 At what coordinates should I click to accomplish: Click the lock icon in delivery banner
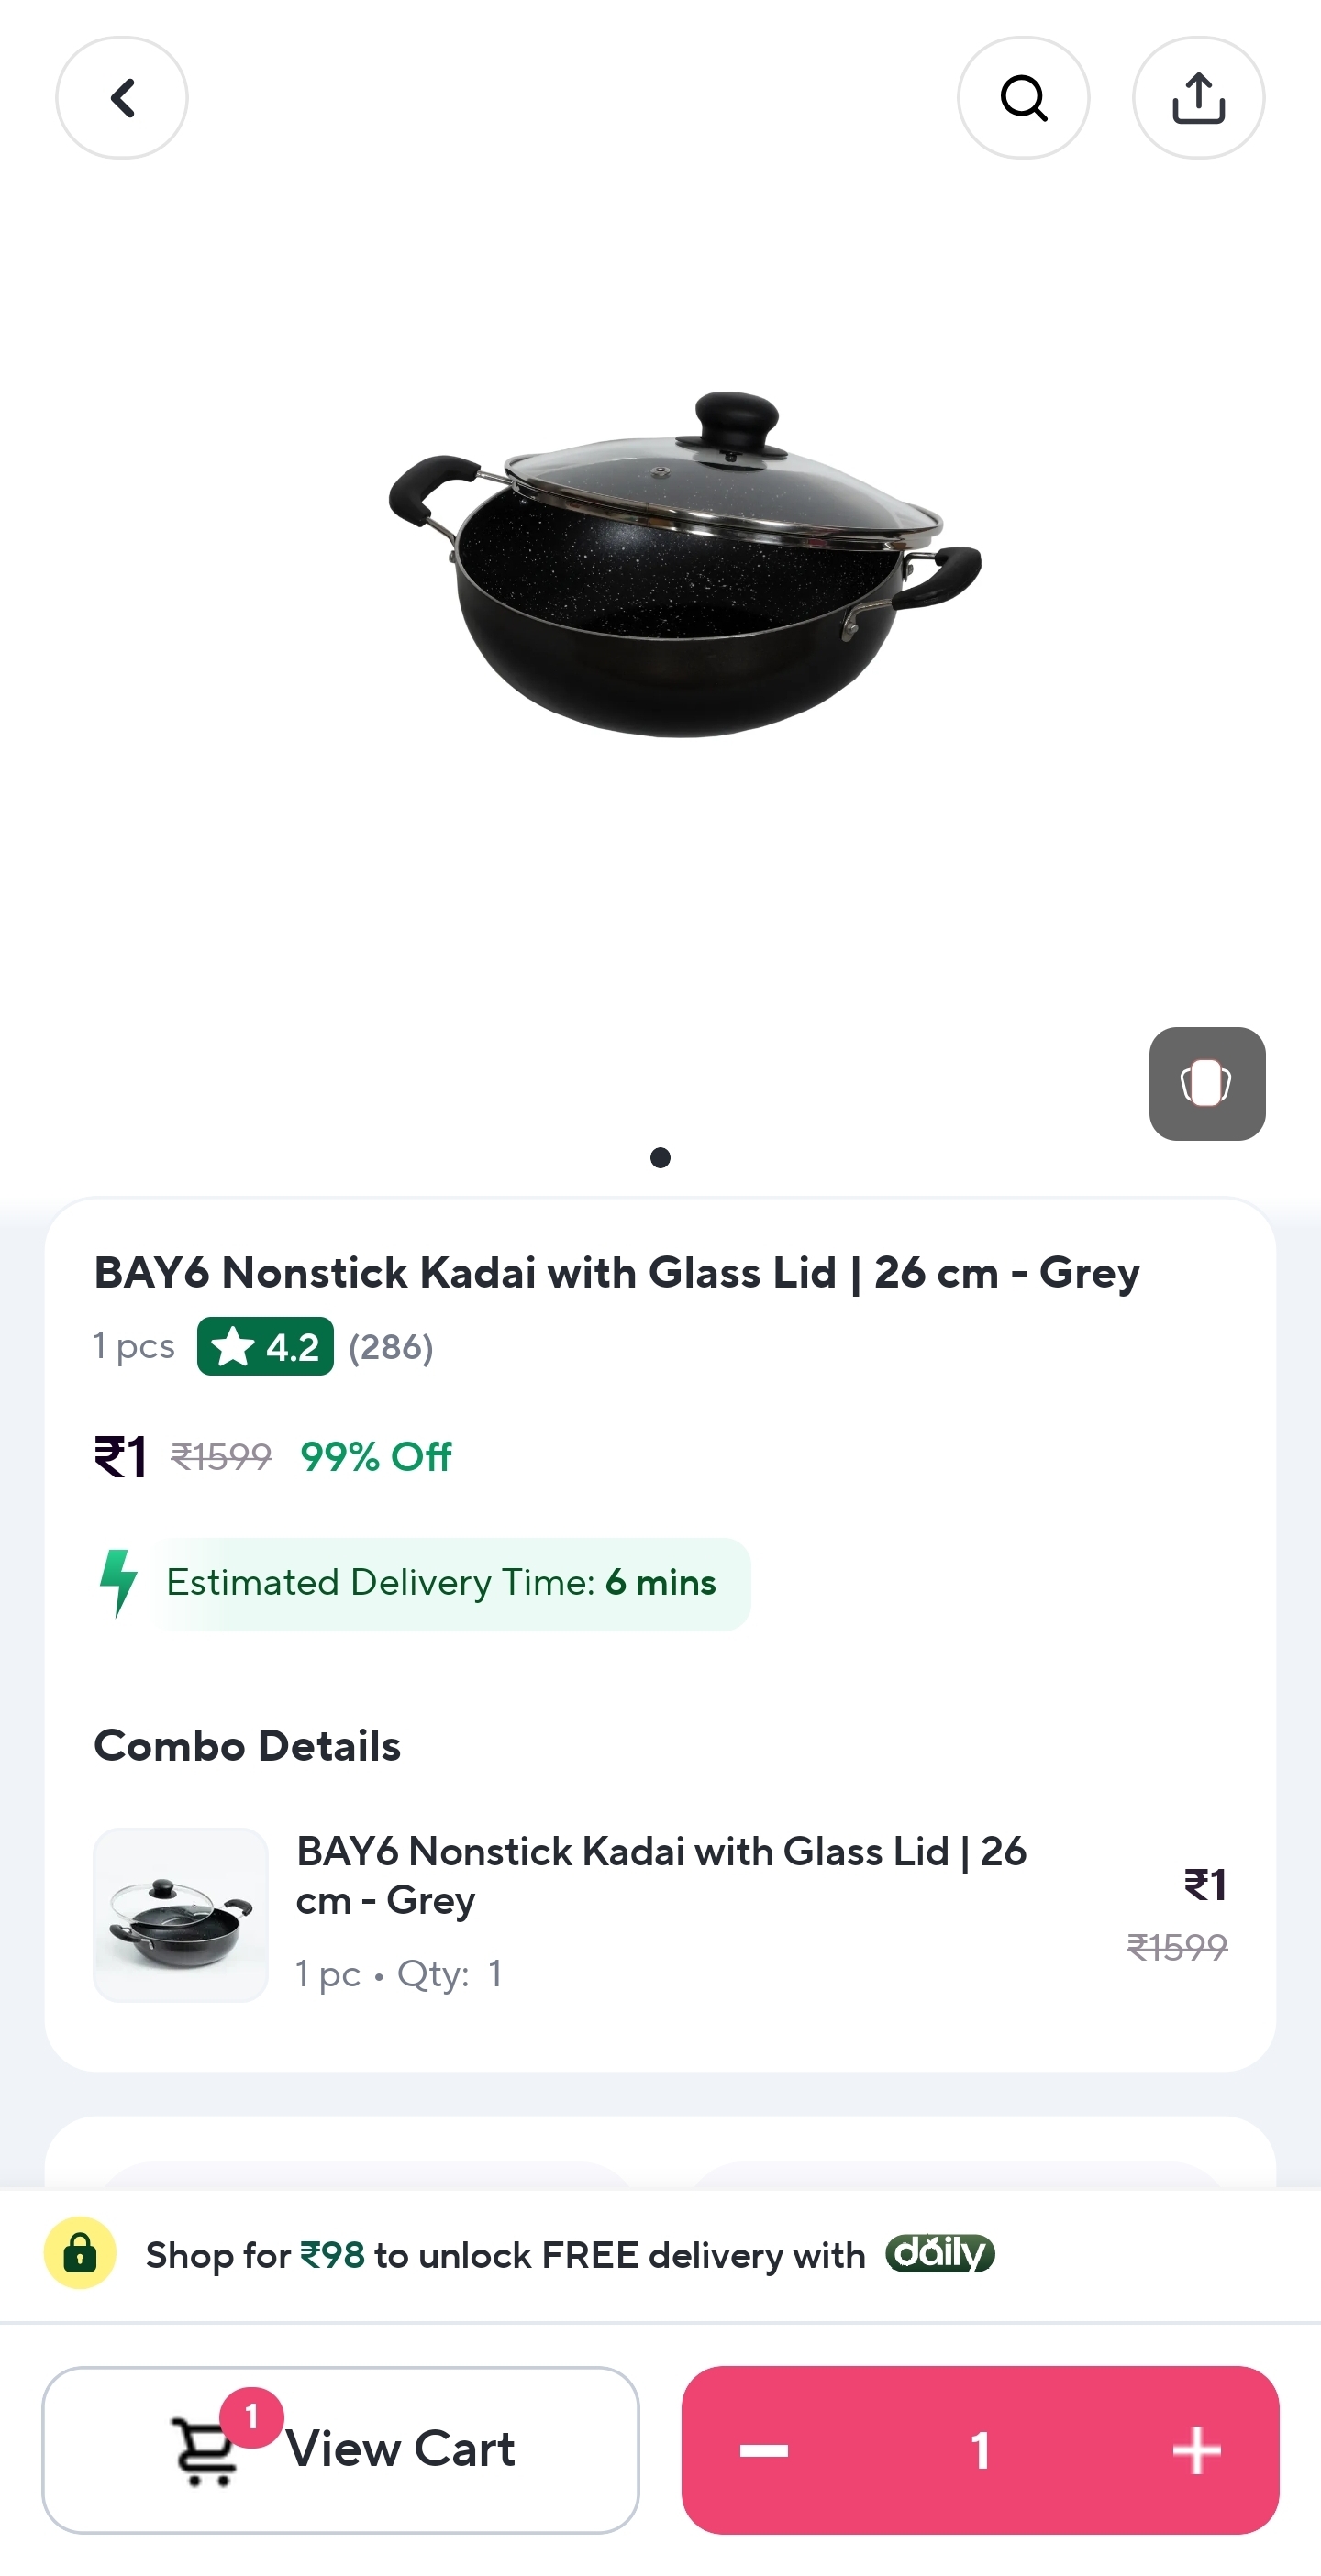click(x=80, y=2255)
